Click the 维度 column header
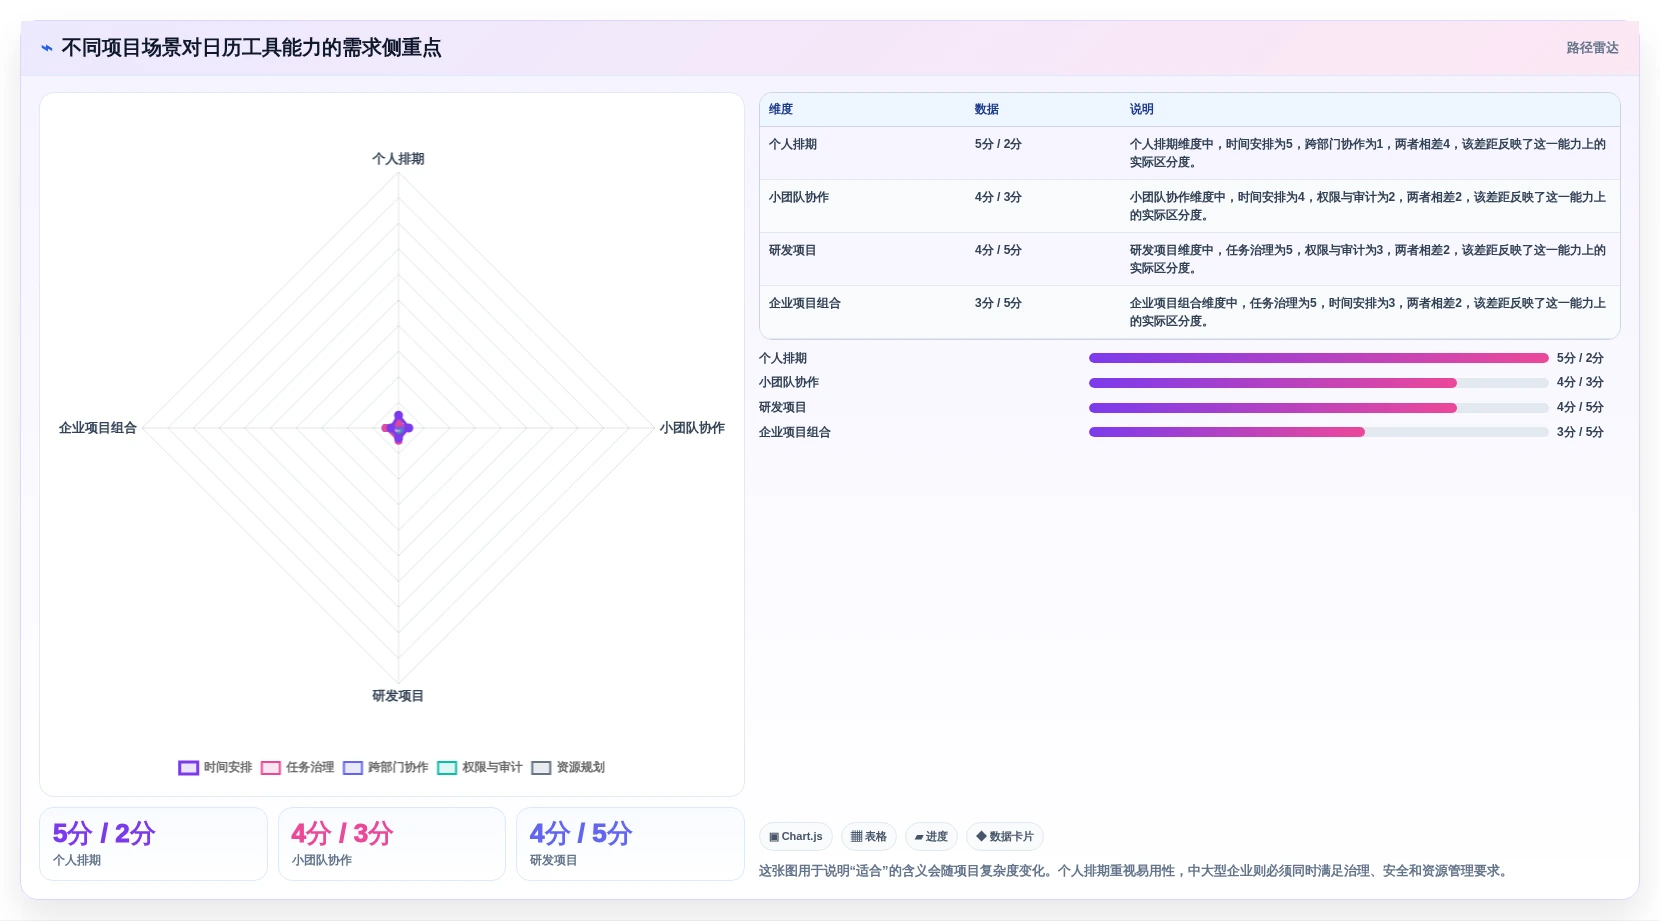 [781, 110]
